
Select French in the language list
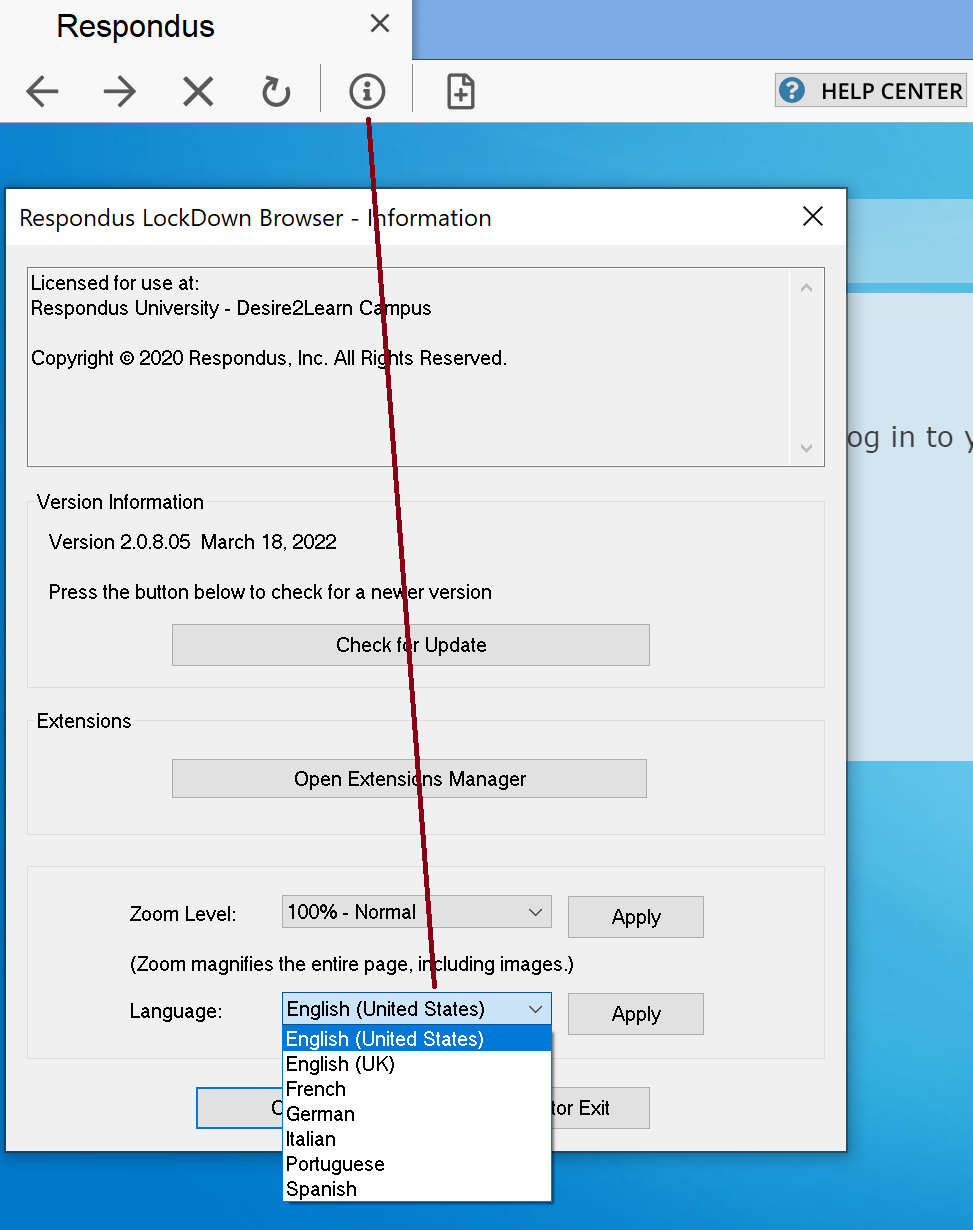point(417,1089)
